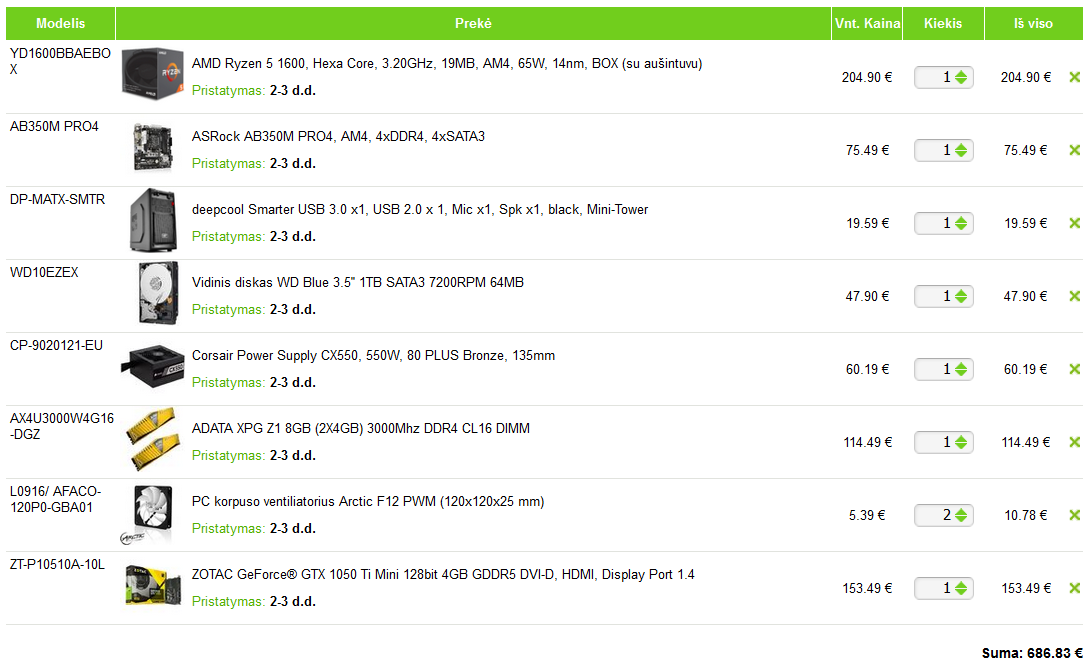Open Arctic F12 fan thumbnail
Screen dimensions: 1090x670
pyautogui.click(x=147, y=515)
